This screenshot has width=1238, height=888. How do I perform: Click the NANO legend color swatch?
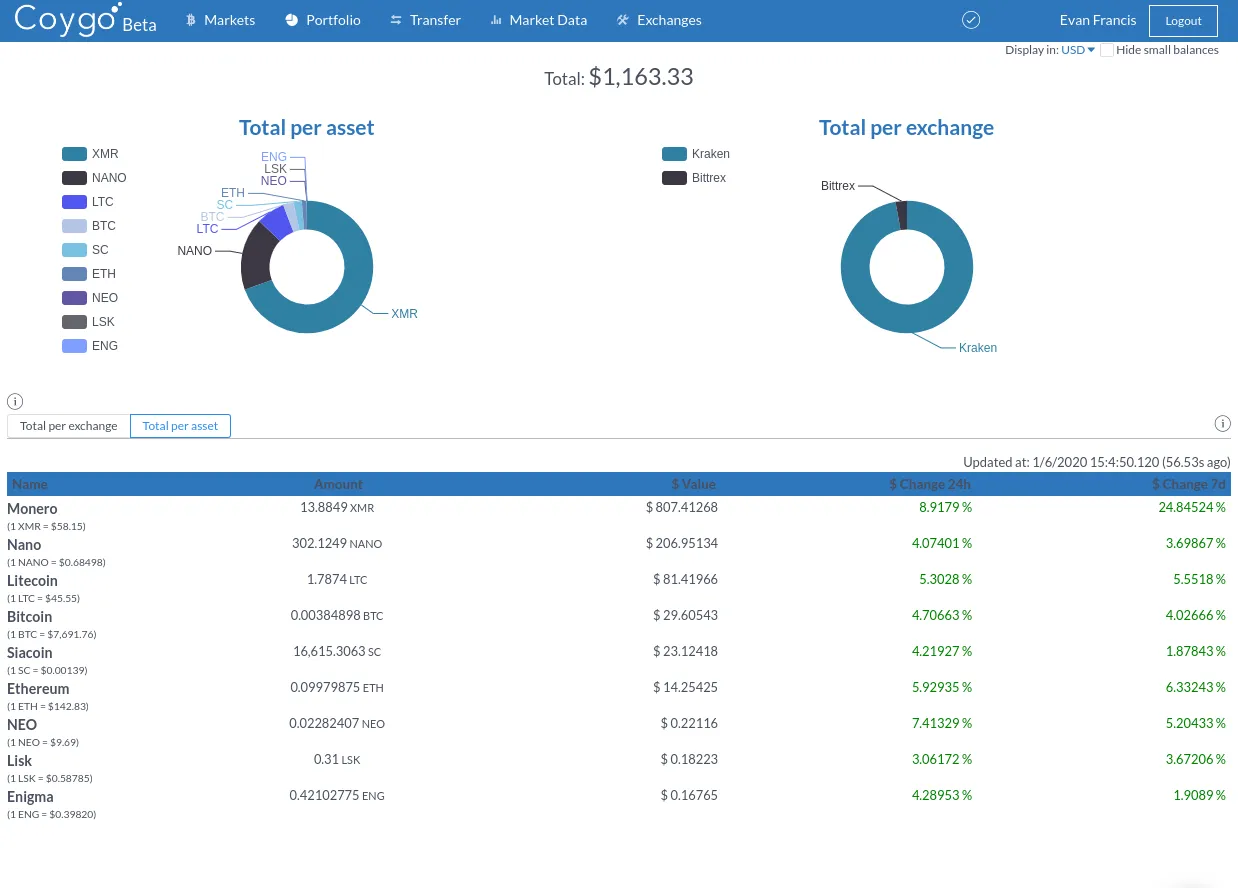coord(74,178)
